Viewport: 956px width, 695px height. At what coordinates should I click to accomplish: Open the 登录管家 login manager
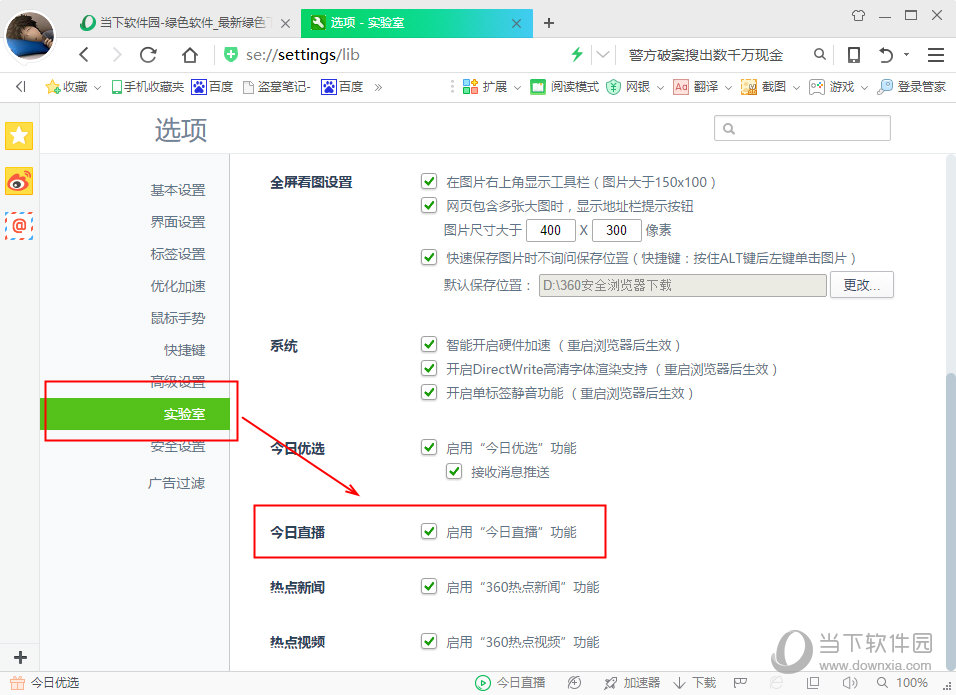[912, 87]
